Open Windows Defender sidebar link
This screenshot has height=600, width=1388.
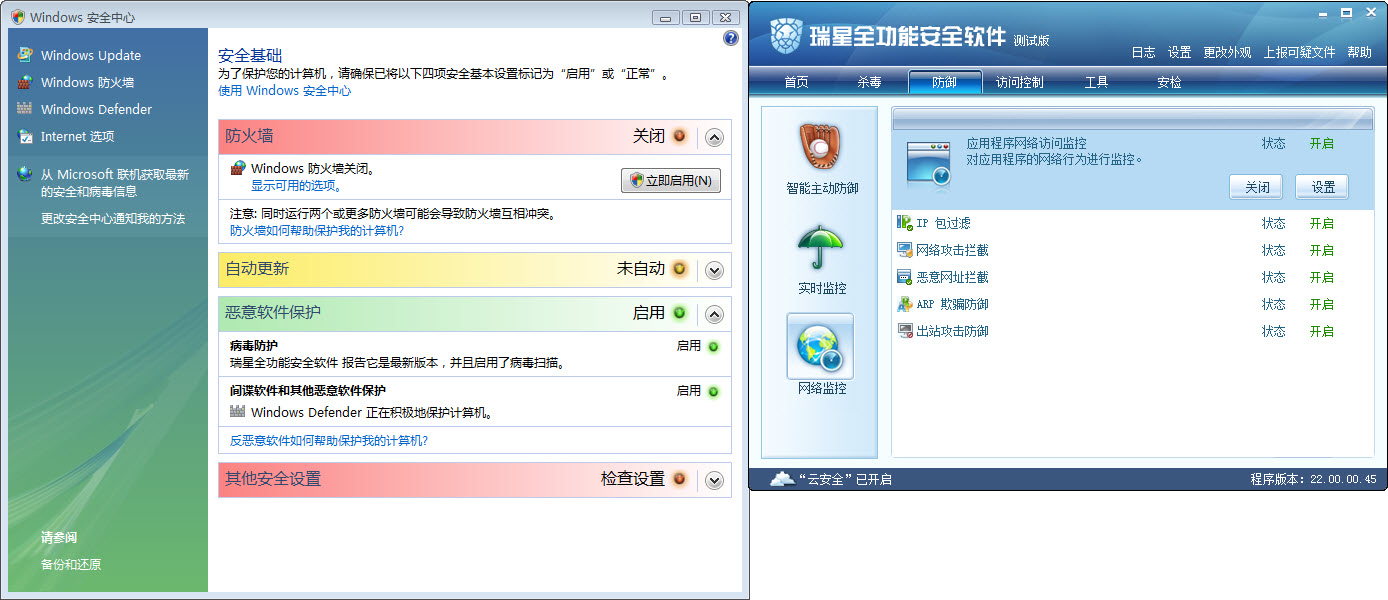96,109
